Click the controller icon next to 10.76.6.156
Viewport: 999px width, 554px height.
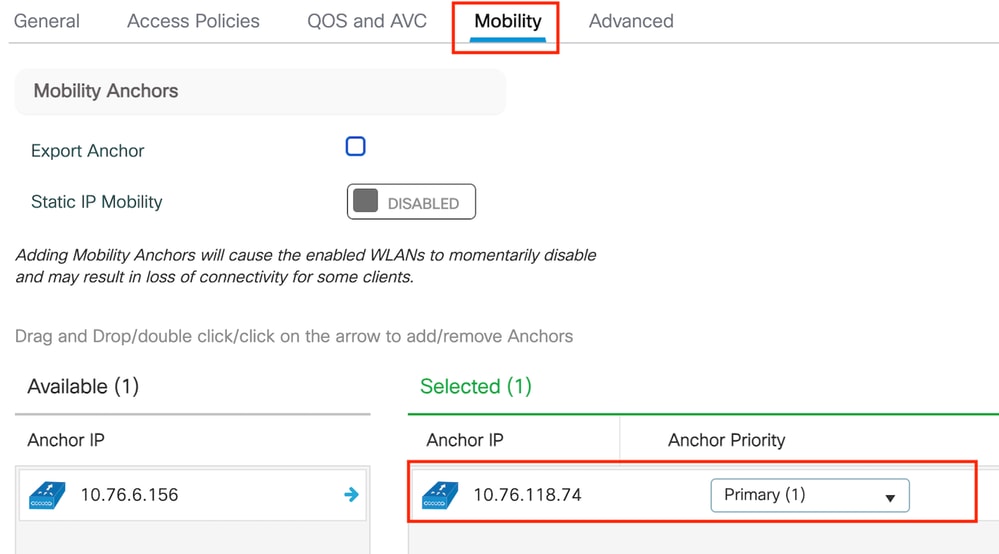pyautogui.click(x=47, y=495)
